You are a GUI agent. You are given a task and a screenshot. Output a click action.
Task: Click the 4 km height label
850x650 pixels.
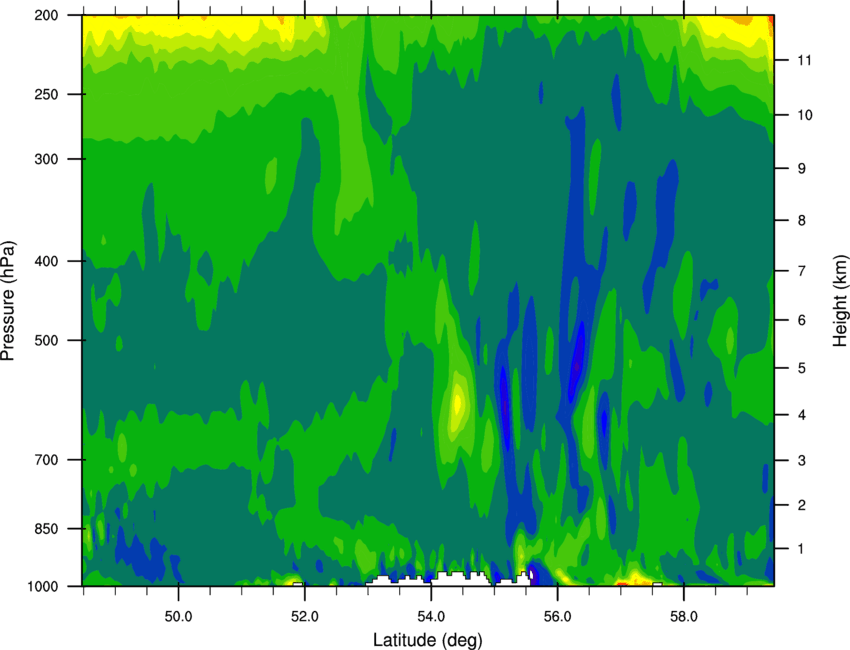click(802, 415)
